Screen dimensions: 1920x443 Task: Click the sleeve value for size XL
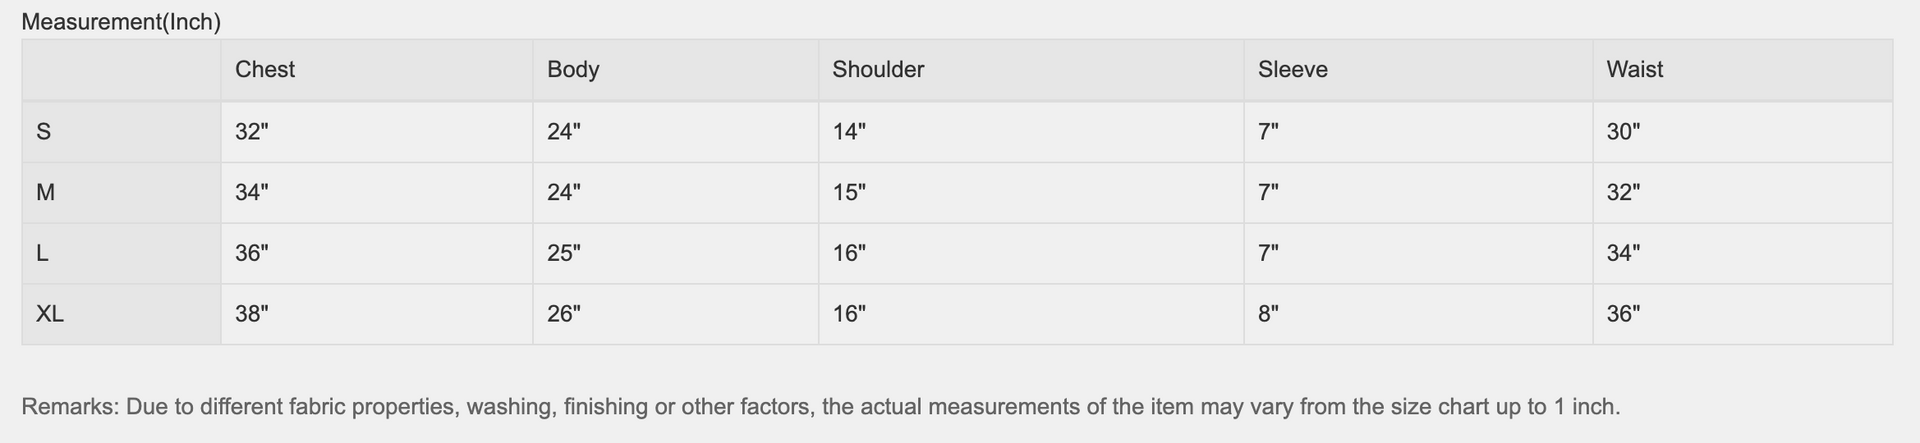point(1268,314)
